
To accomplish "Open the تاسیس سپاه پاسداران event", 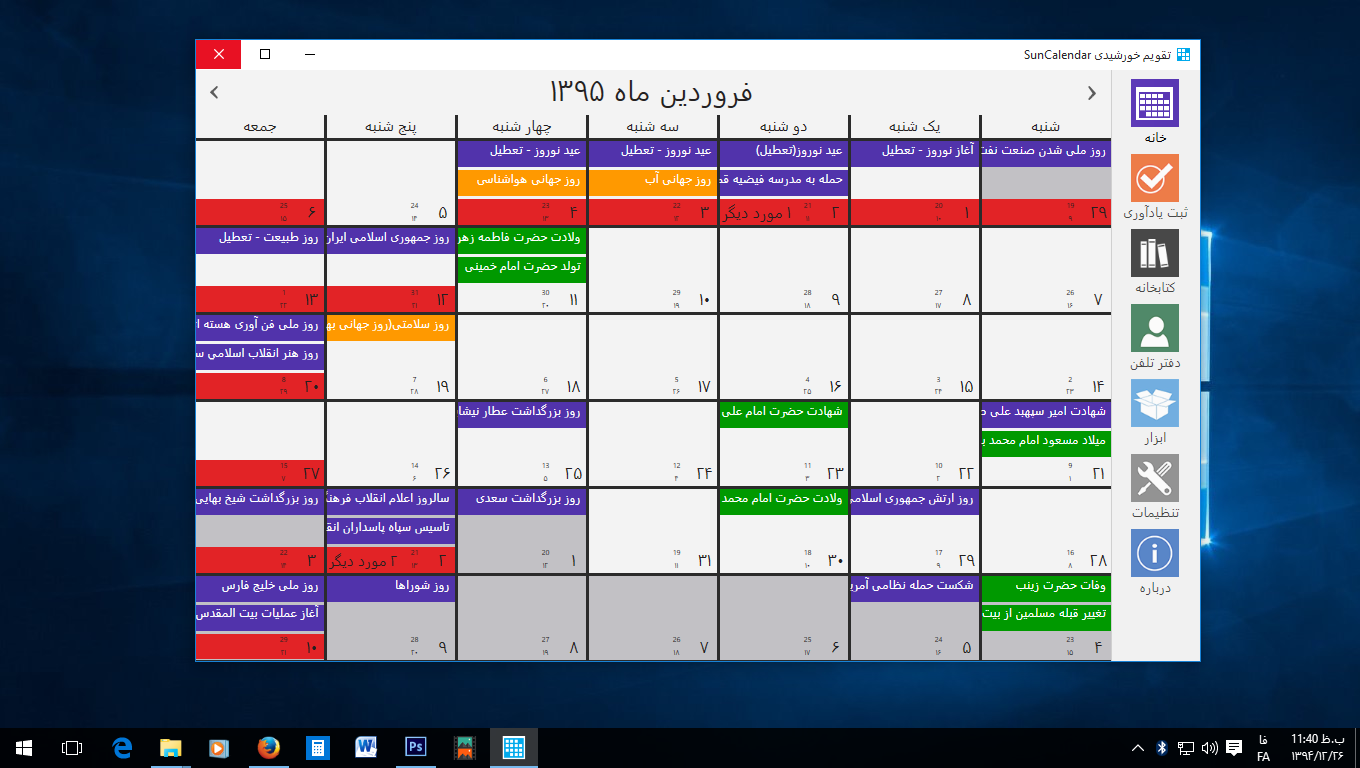I will pos(390,529).
